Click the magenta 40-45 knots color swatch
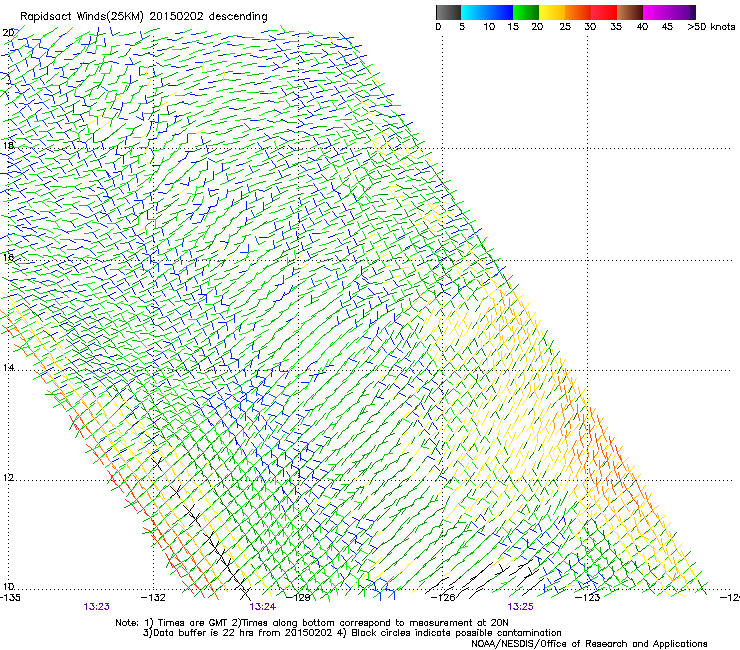The image size is (740, 650). (656, 12)
